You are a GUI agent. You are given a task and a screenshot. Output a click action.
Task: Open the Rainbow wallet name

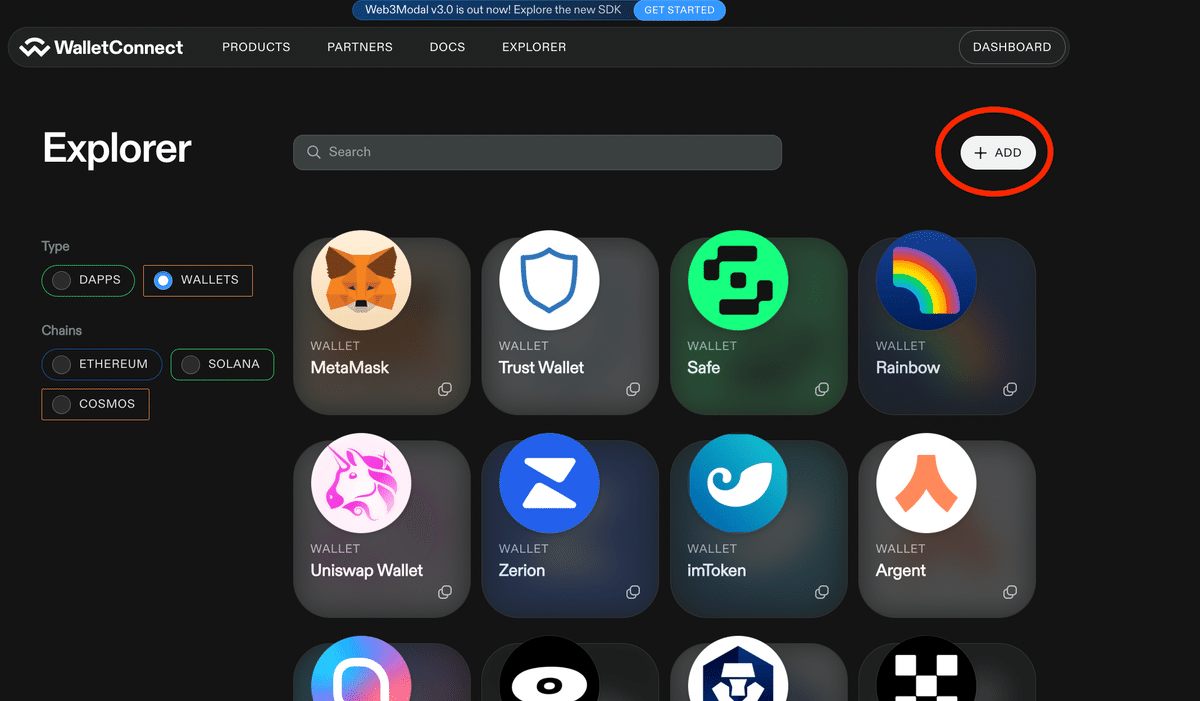click(908, 367)
